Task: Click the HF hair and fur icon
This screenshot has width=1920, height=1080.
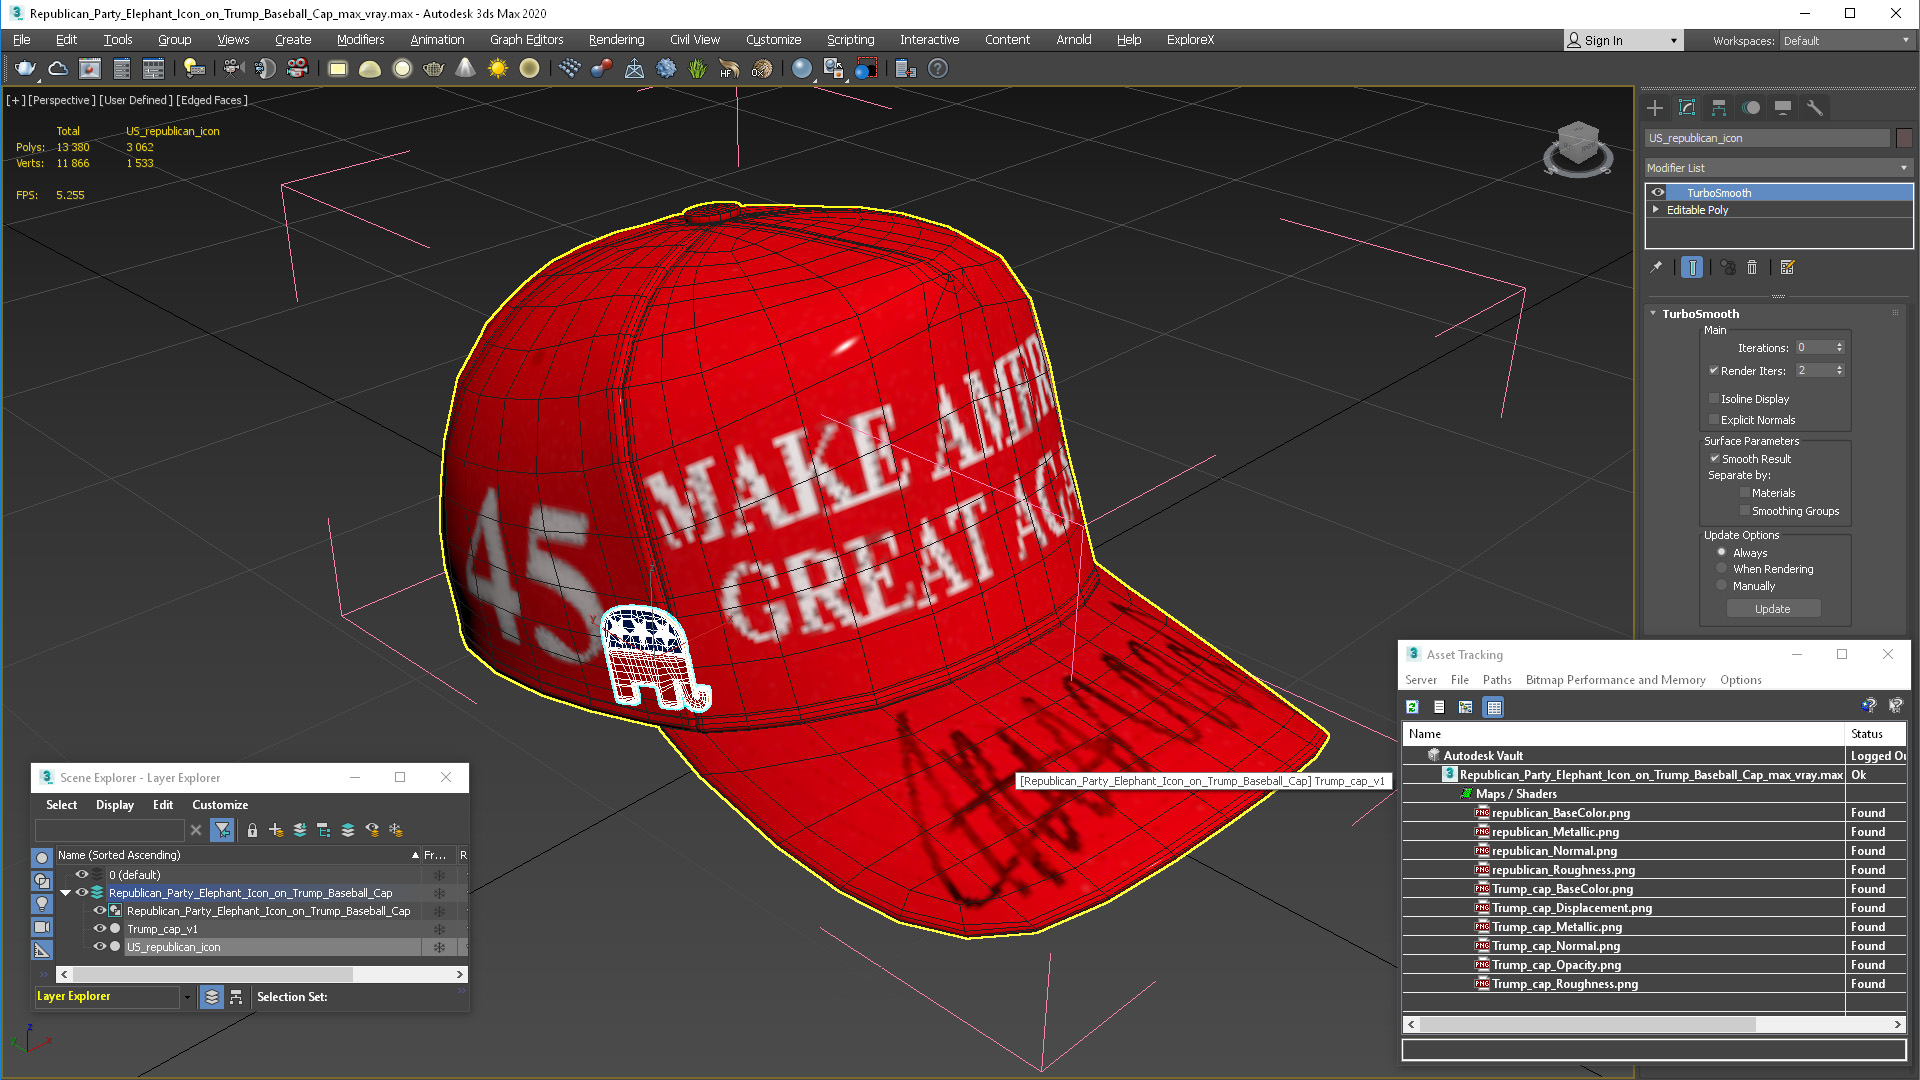Action: pyautogui.click(x=729, y=69)
